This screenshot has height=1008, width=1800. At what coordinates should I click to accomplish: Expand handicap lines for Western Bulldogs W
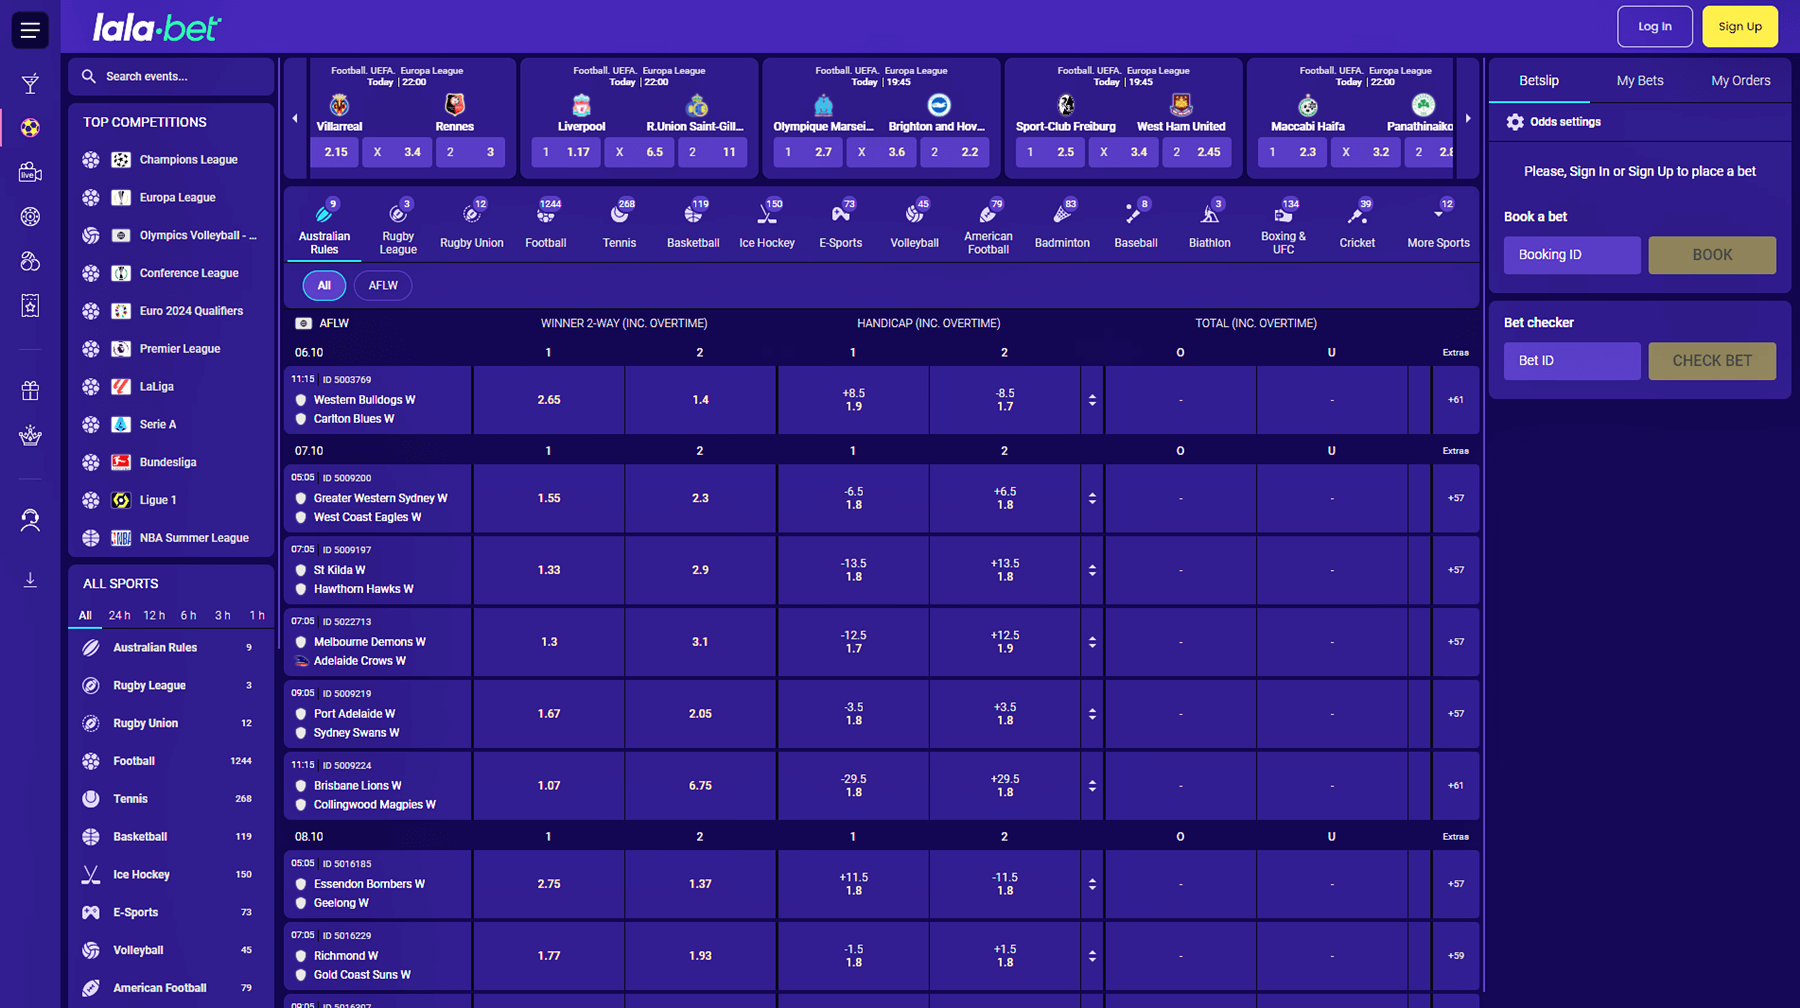1092,400
